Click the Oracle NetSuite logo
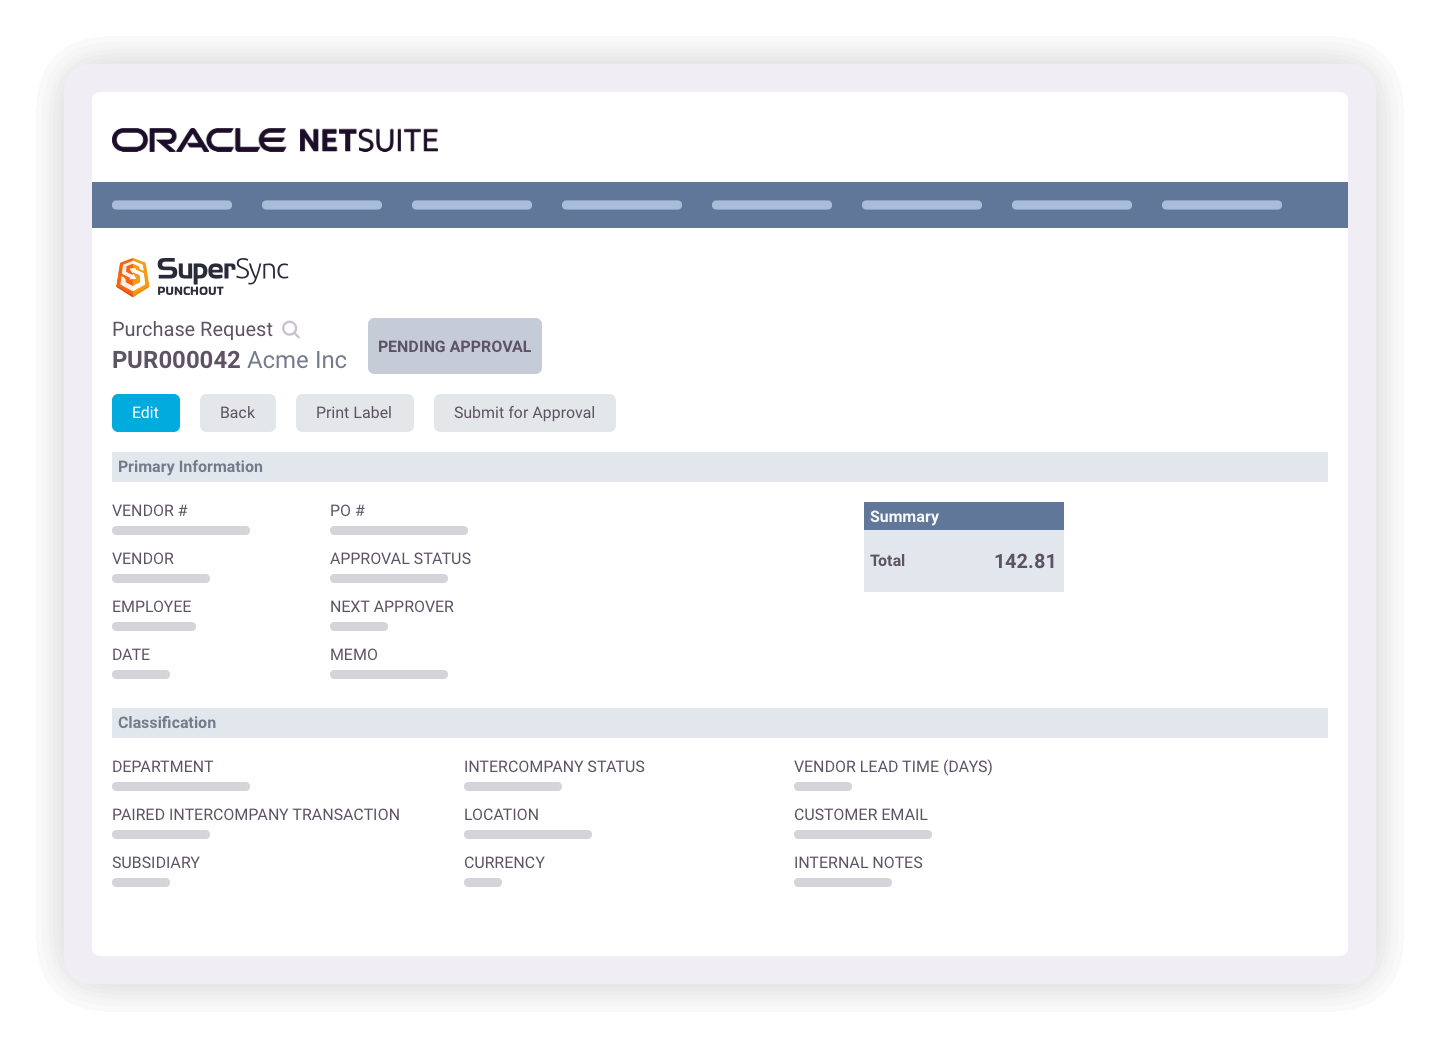Screen dimensions: 1440x1048 275,140
